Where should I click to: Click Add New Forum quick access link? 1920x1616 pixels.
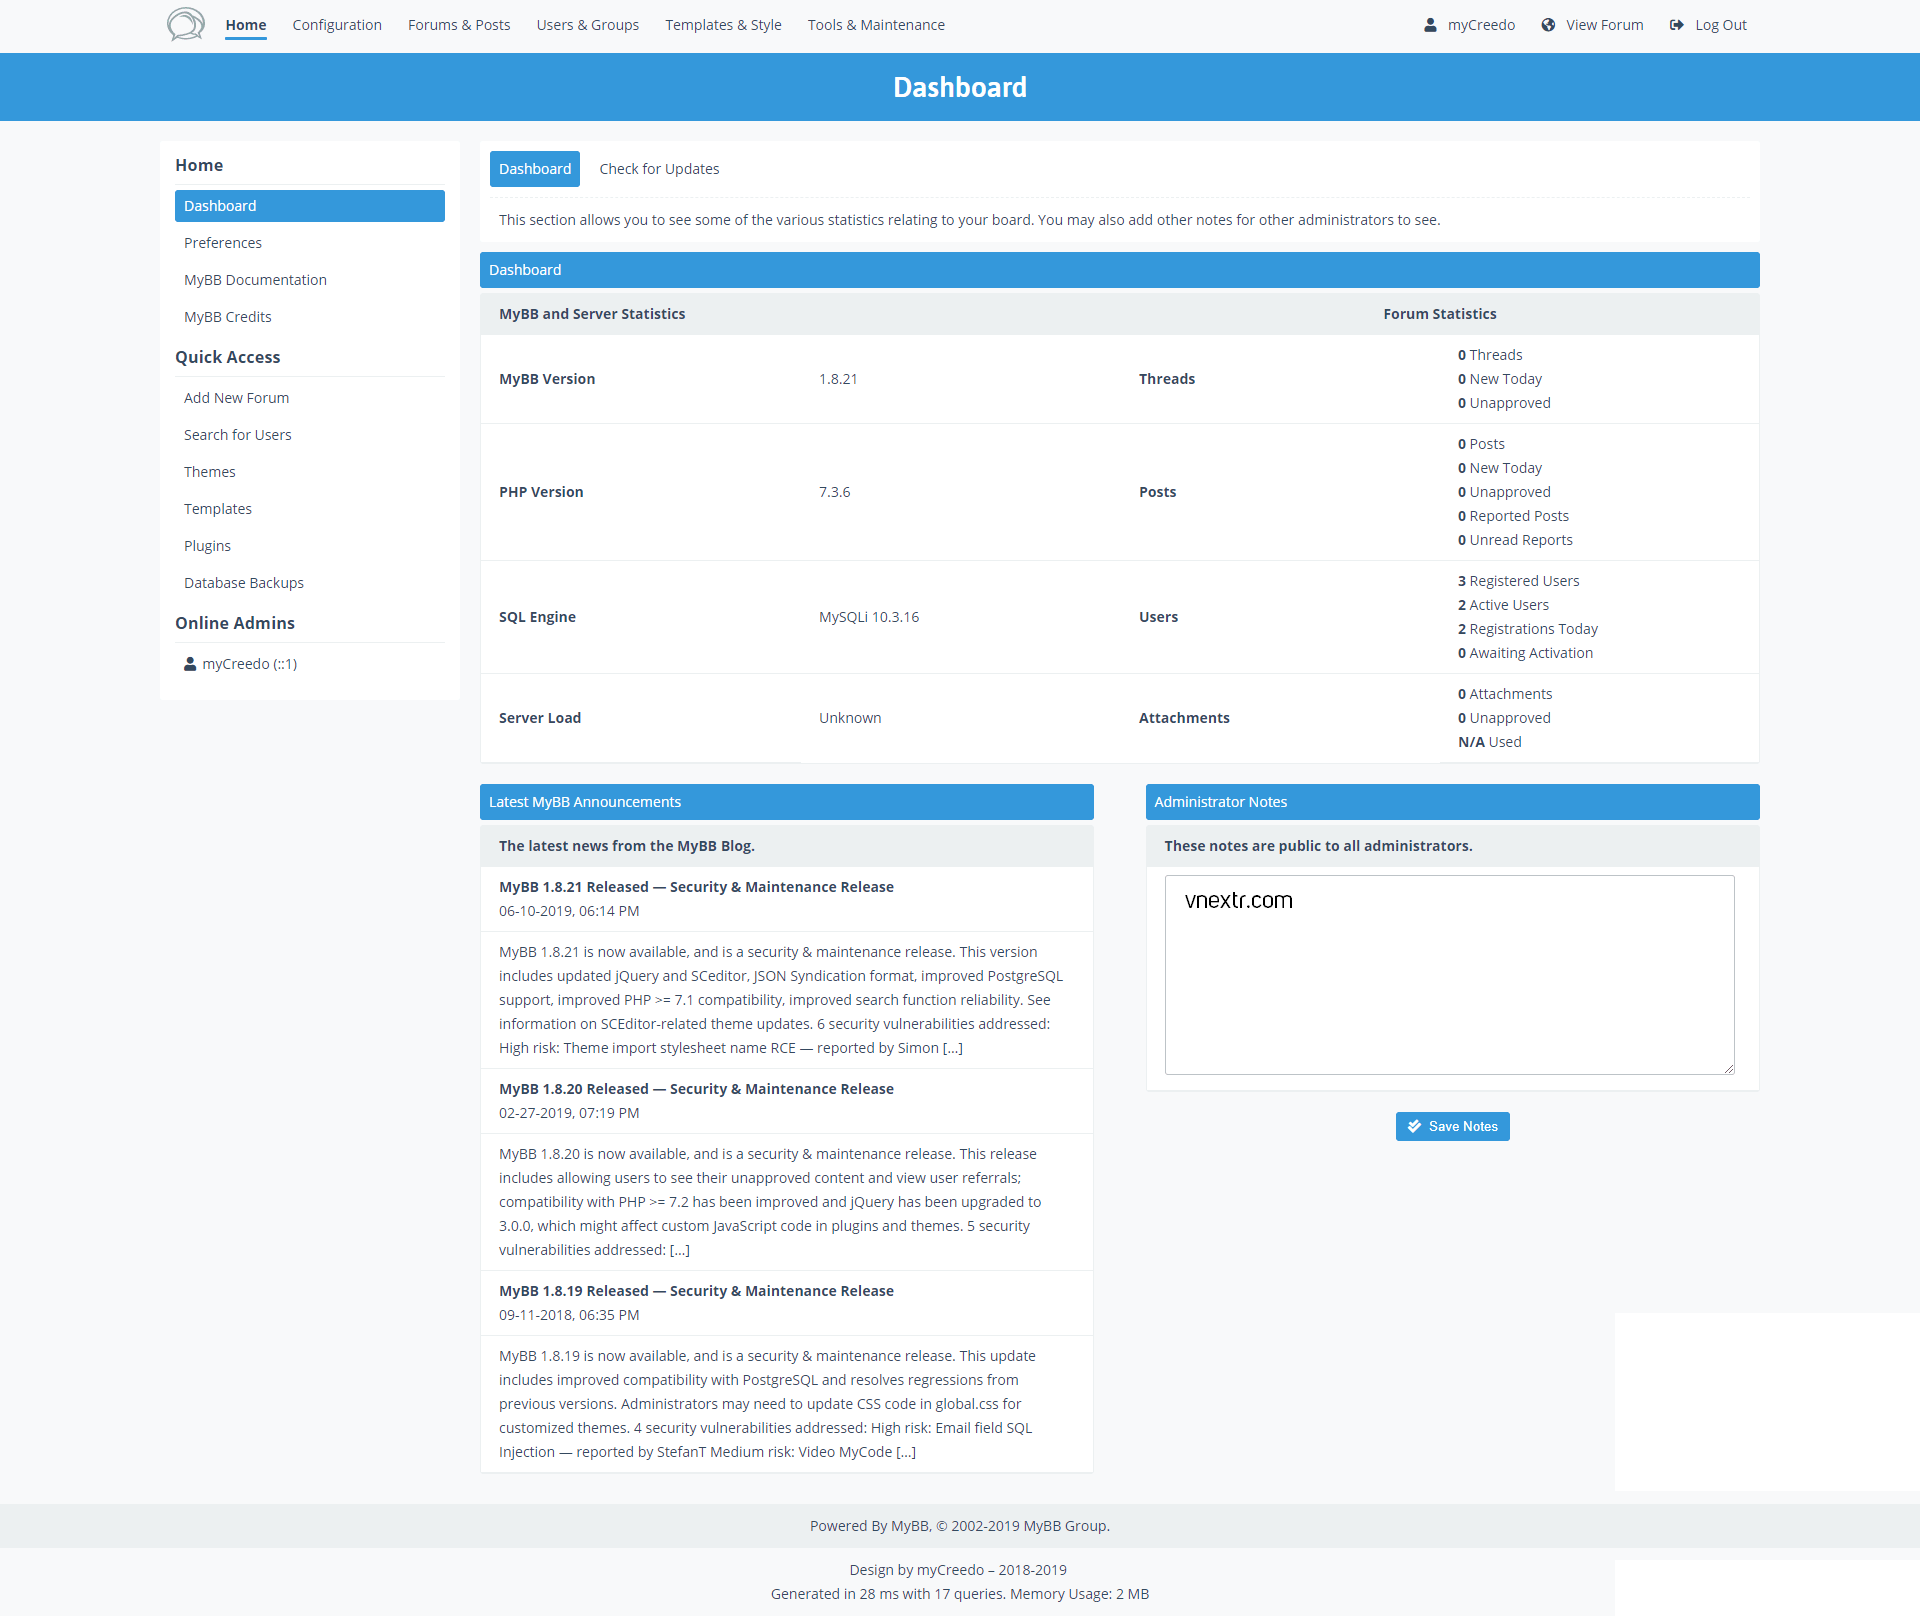click(236, 398)
